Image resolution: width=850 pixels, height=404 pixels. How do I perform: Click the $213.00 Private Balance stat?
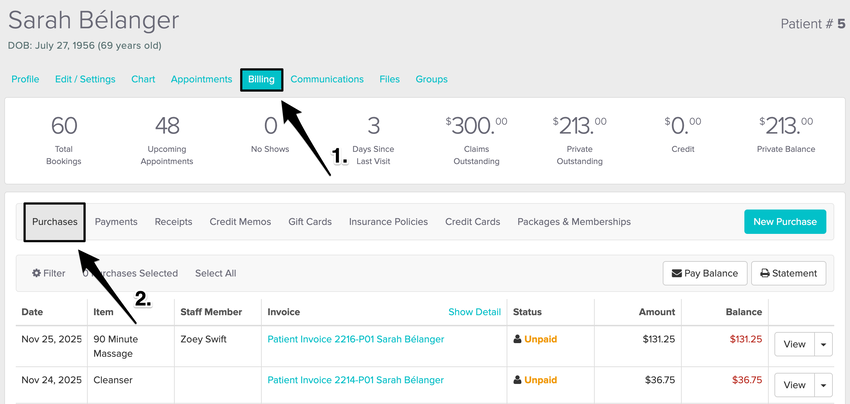pos(786,134)
